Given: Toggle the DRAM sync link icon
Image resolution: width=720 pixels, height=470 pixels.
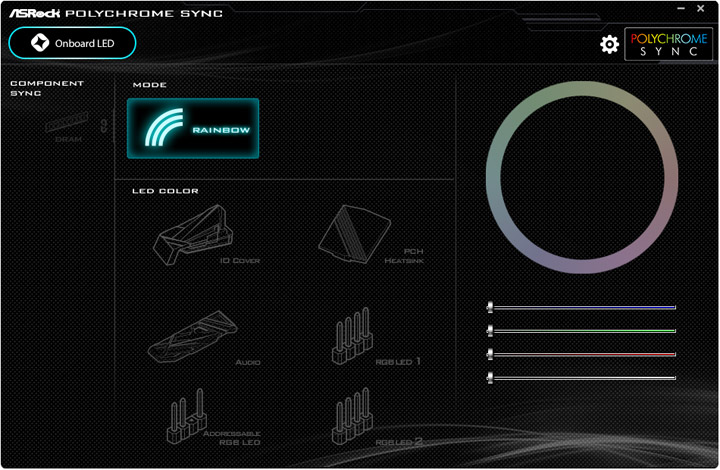Looking at the screenshot, I should (104, 126).
